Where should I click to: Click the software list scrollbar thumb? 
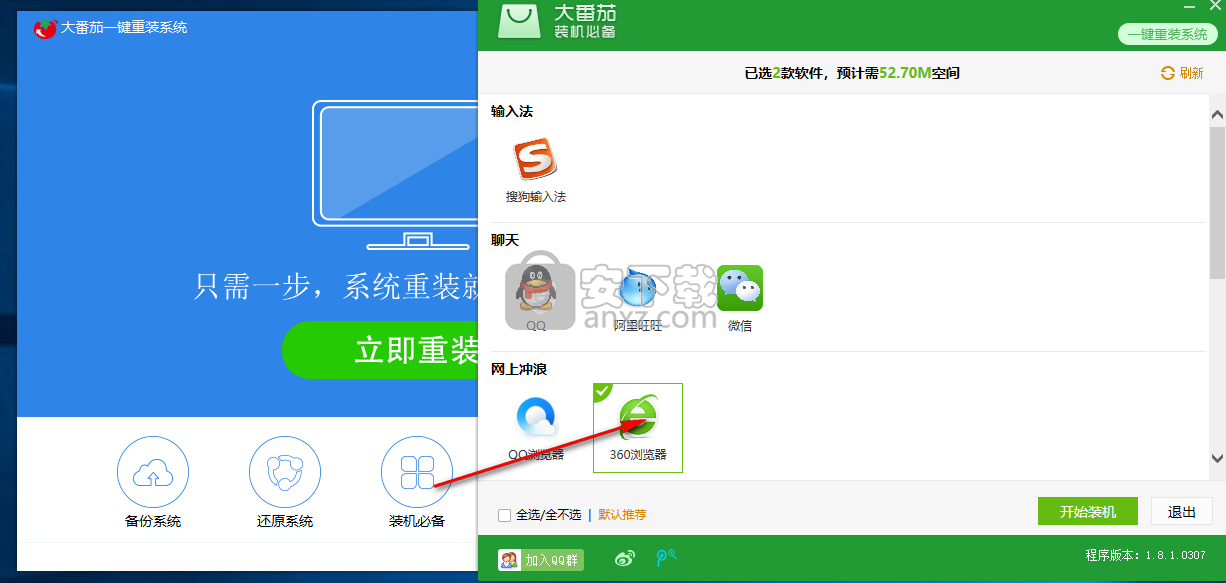(1217, 202)
